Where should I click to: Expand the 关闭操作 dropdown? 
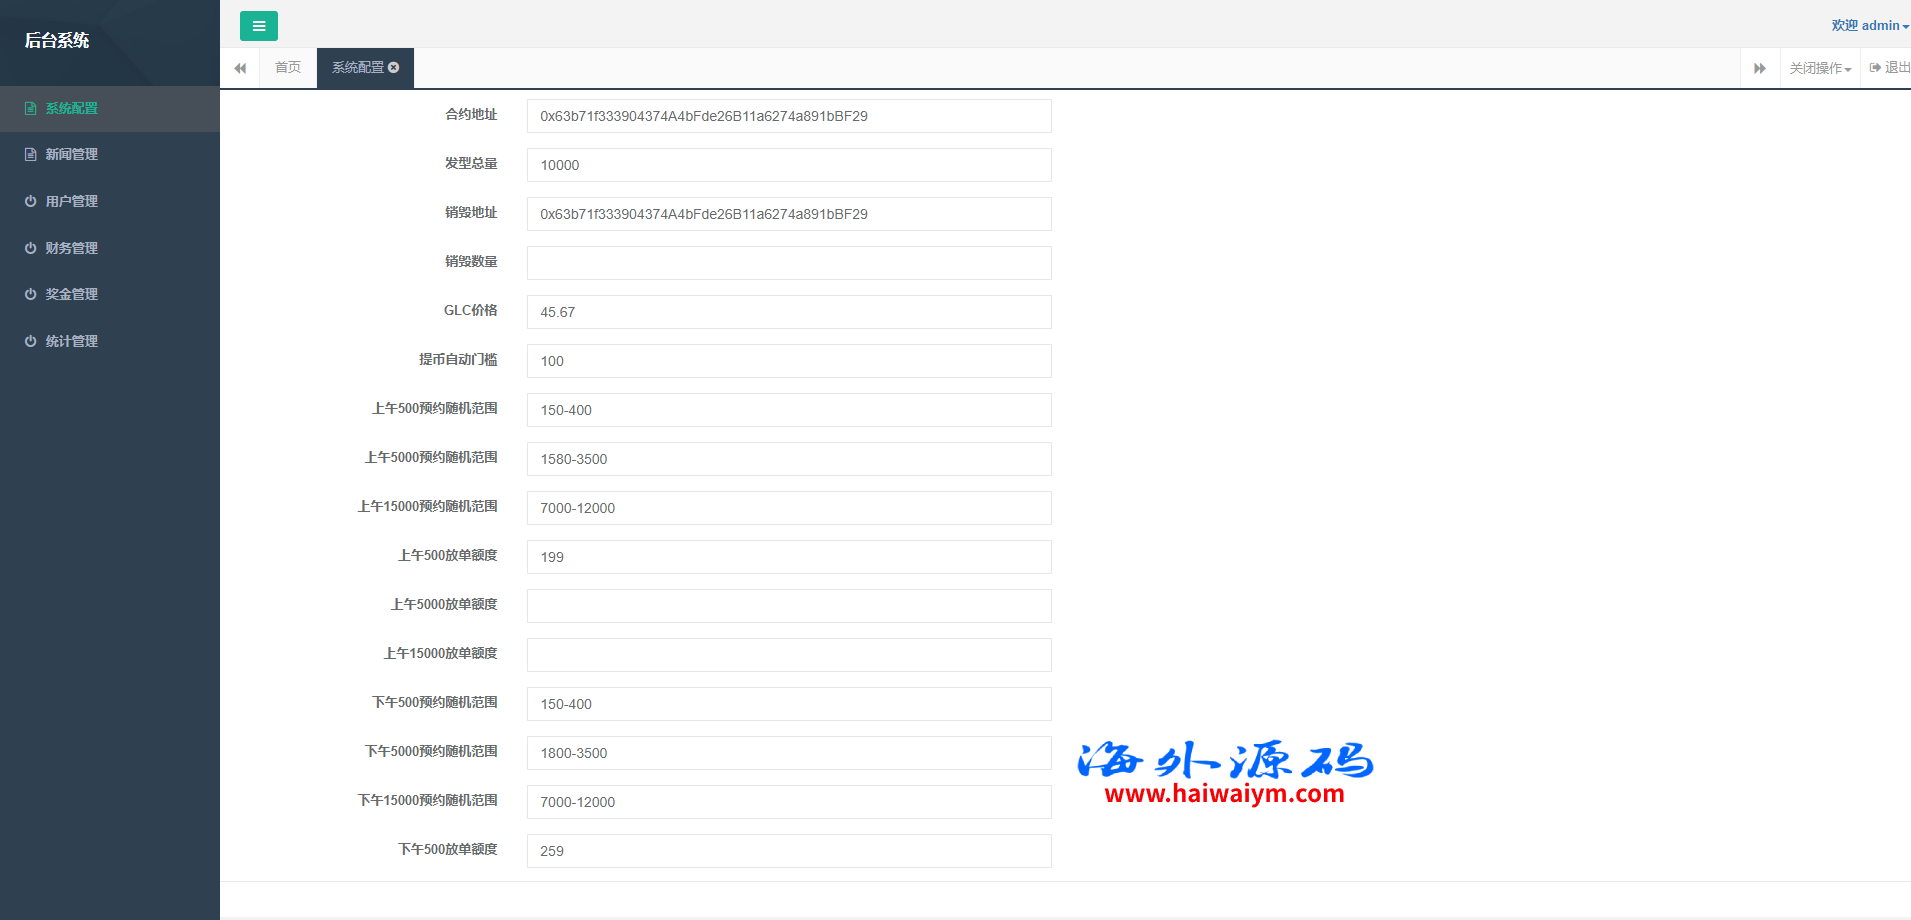point(1819,68)
